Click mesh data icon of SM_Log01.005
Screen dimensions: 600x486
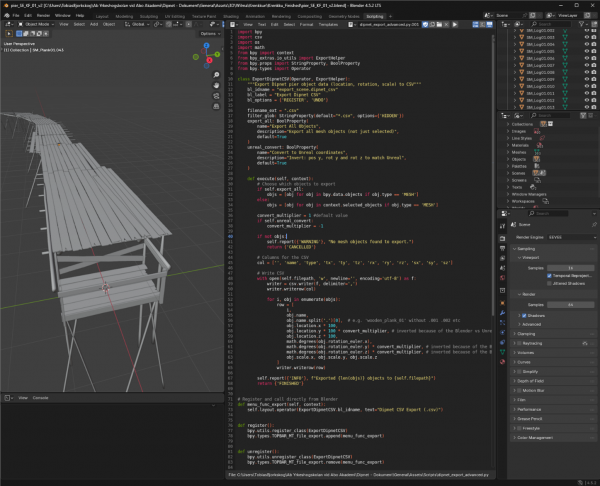[565, 51]
